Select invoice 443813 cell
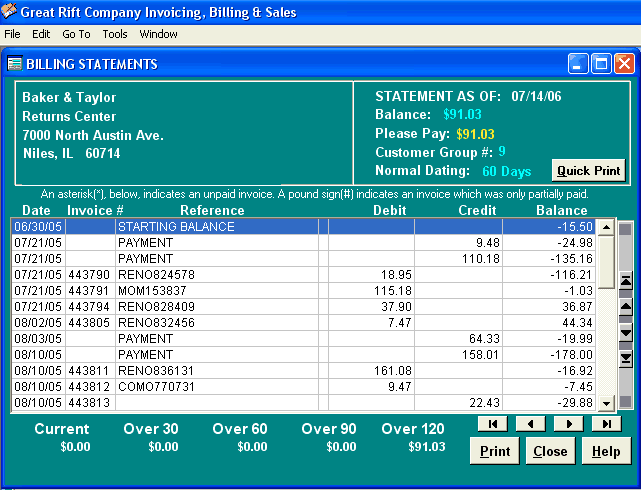The height and width of the screenshot is (490, 641). [x=90, y=403]
